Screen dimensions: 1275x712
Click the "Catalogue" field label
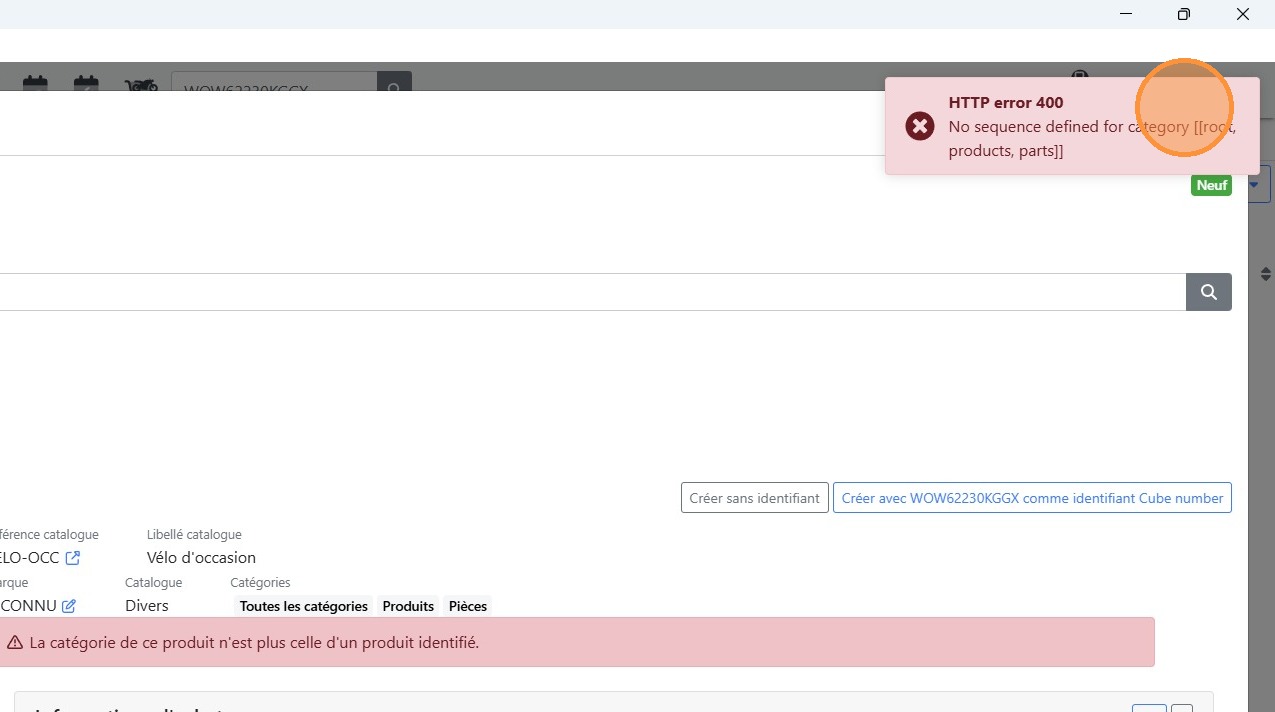tap(153, 582)
